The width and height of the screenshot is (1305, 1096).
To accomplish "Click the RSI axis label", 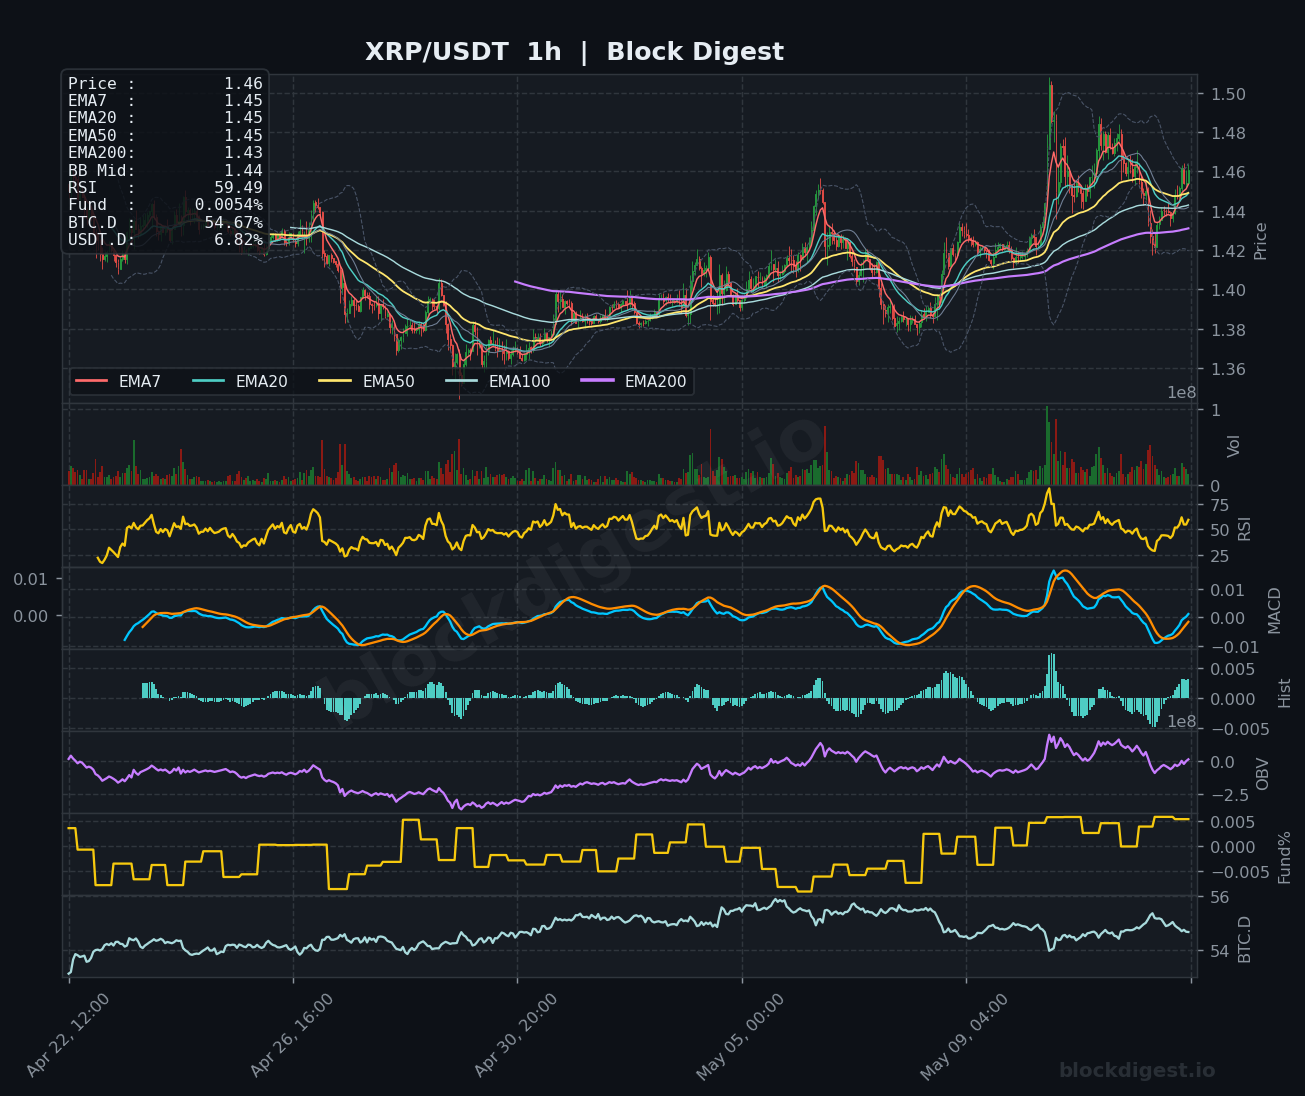I will click(x=1244, y=528).
